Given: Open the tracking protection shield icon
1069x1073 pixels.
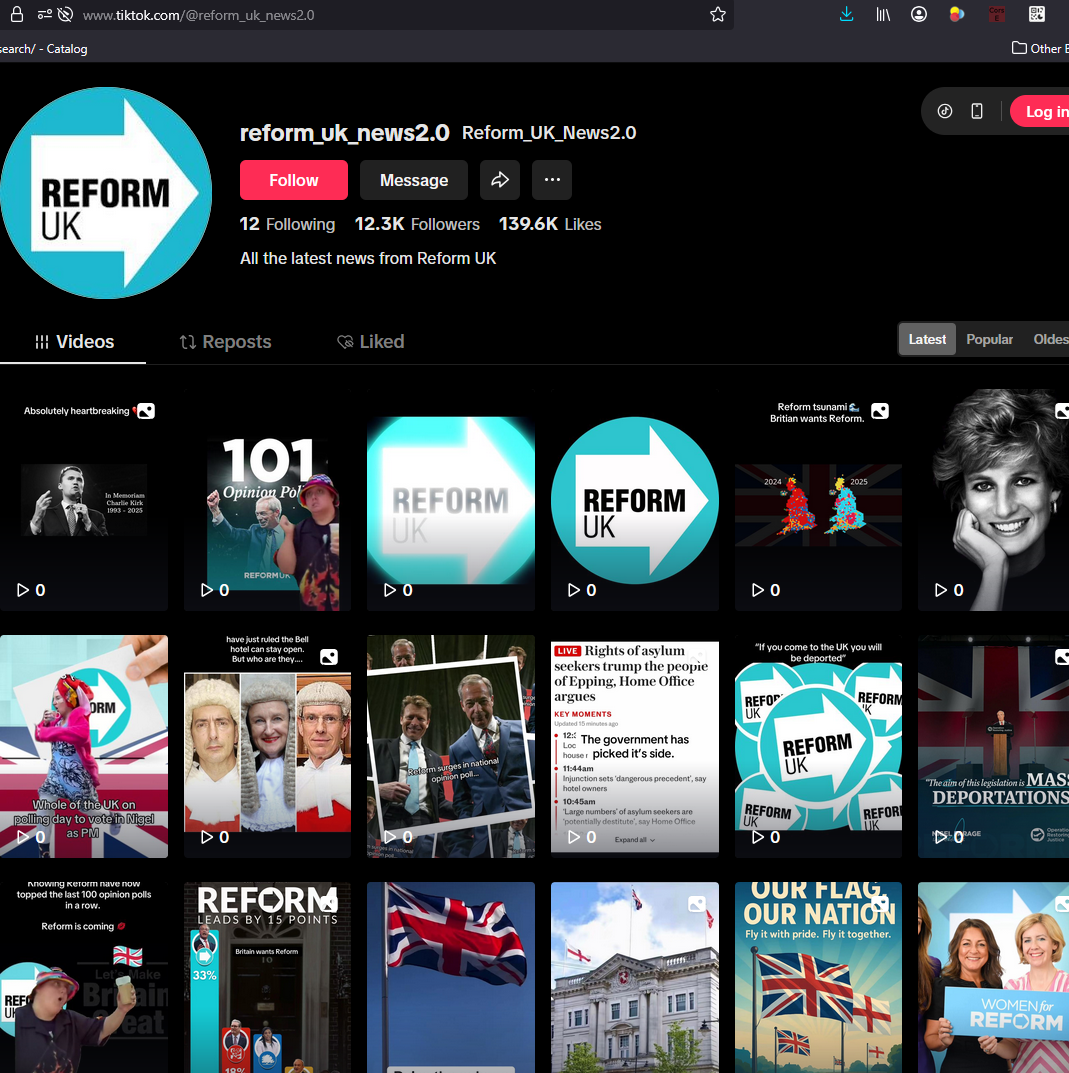Looking at the screenshot, I should click(x=65, y=14).
